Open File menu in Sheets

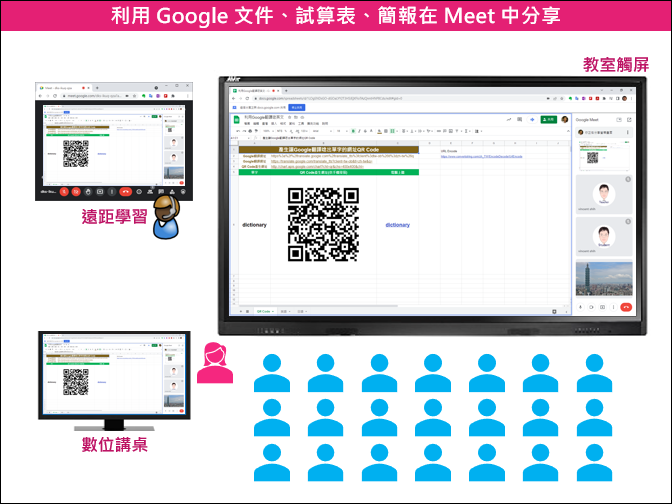[x=247, y=123]
